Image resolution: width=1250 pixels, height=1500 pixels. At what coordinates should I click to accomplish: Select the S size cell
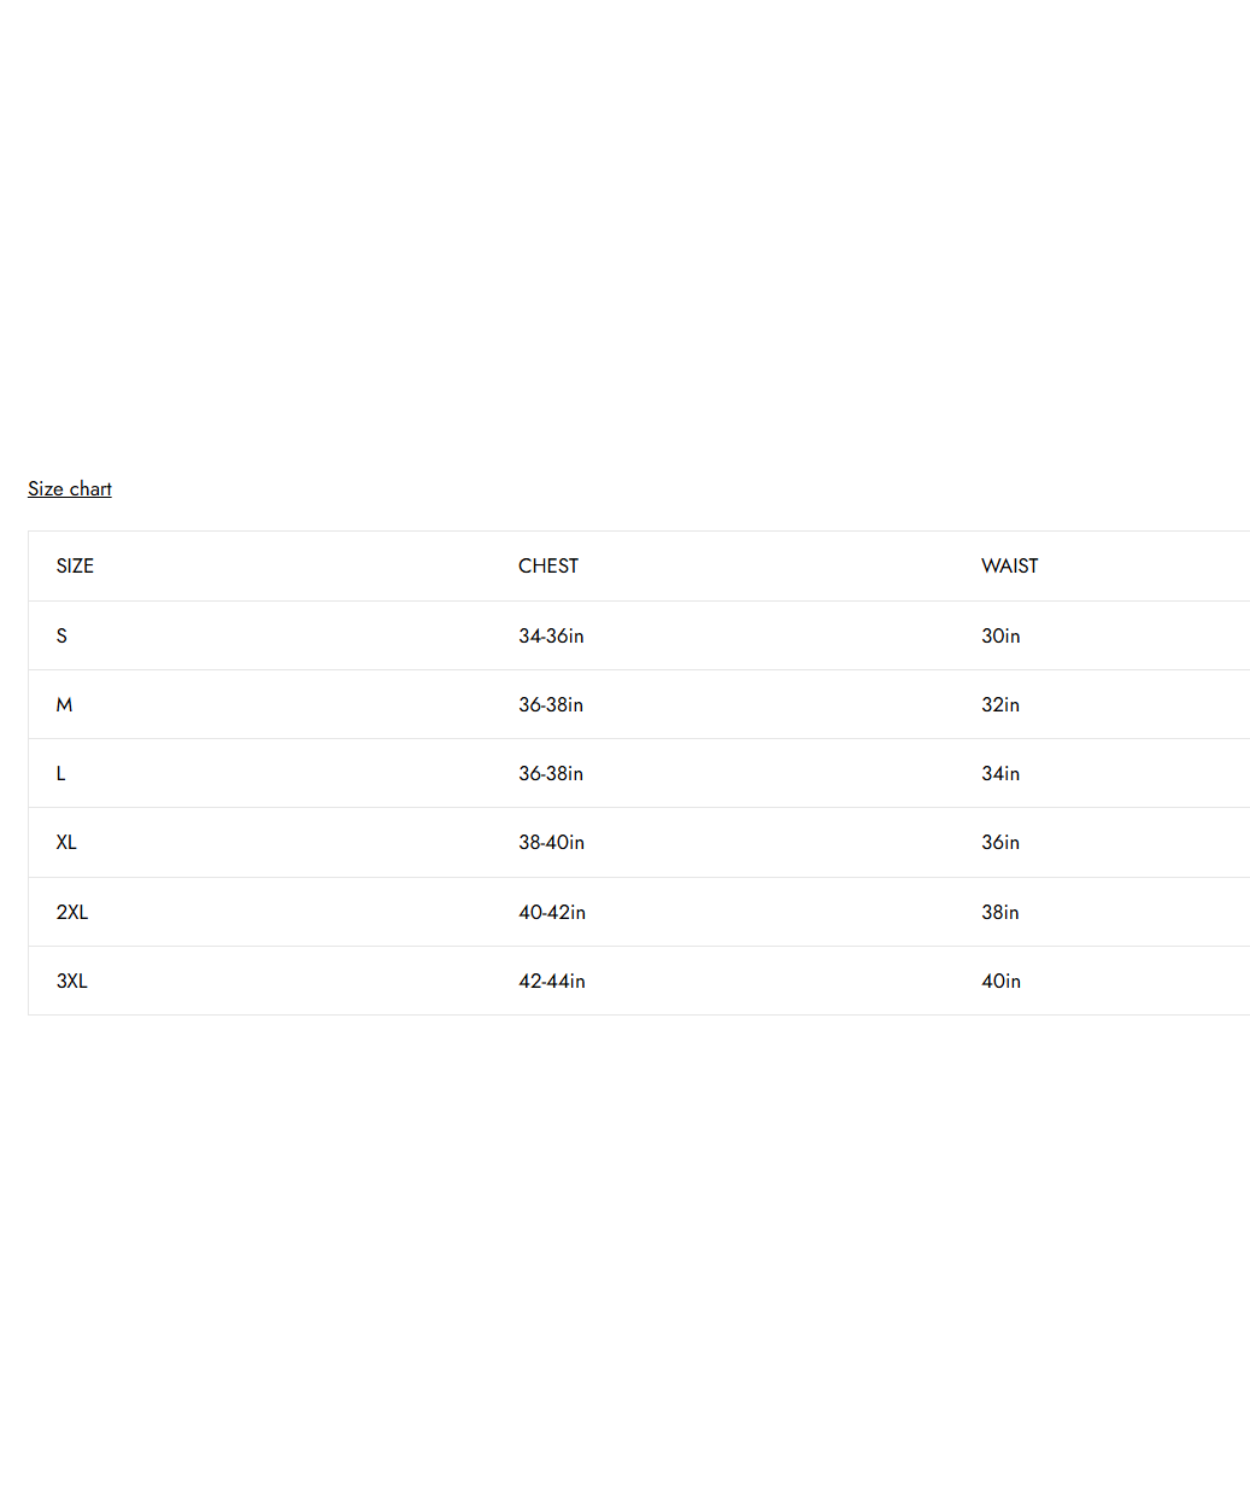62,636
